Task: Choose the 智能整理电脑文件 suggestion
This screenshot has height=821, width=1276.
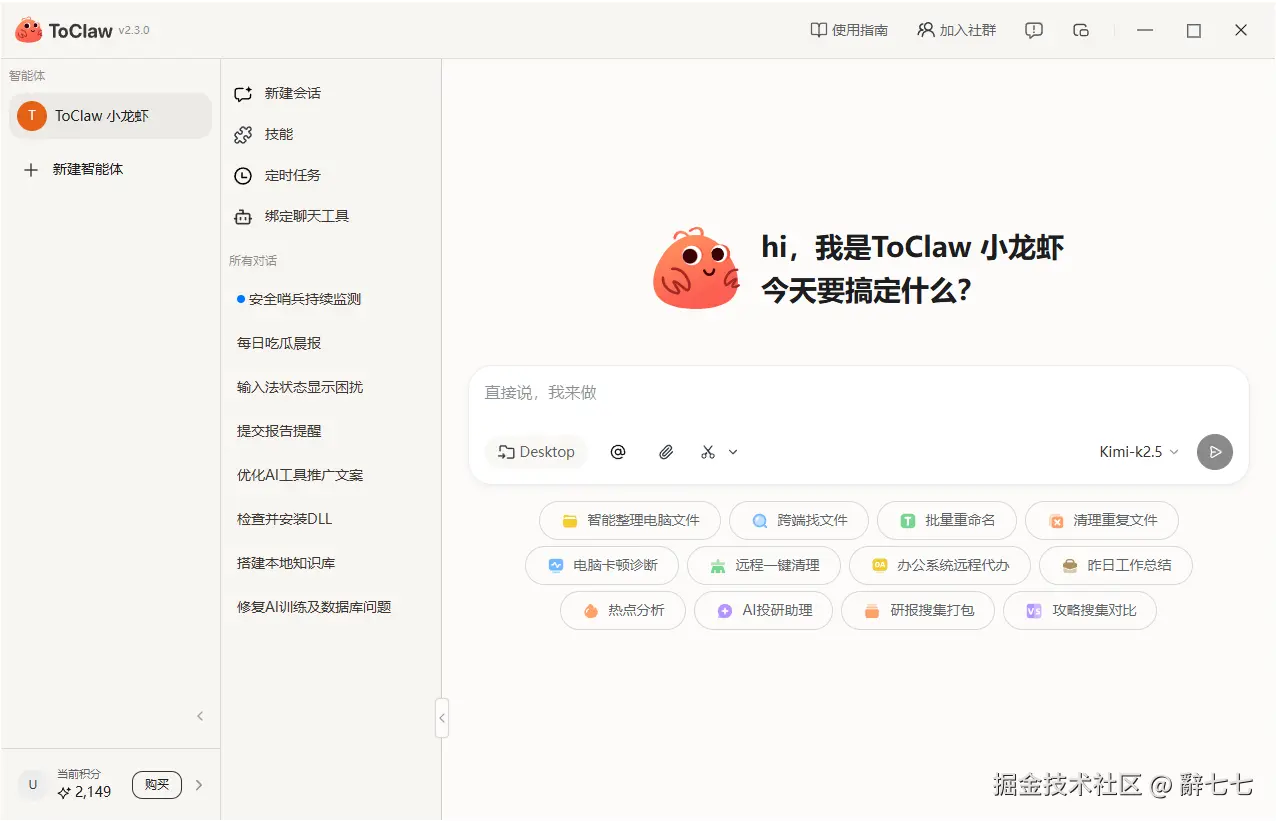Action: 630,521
